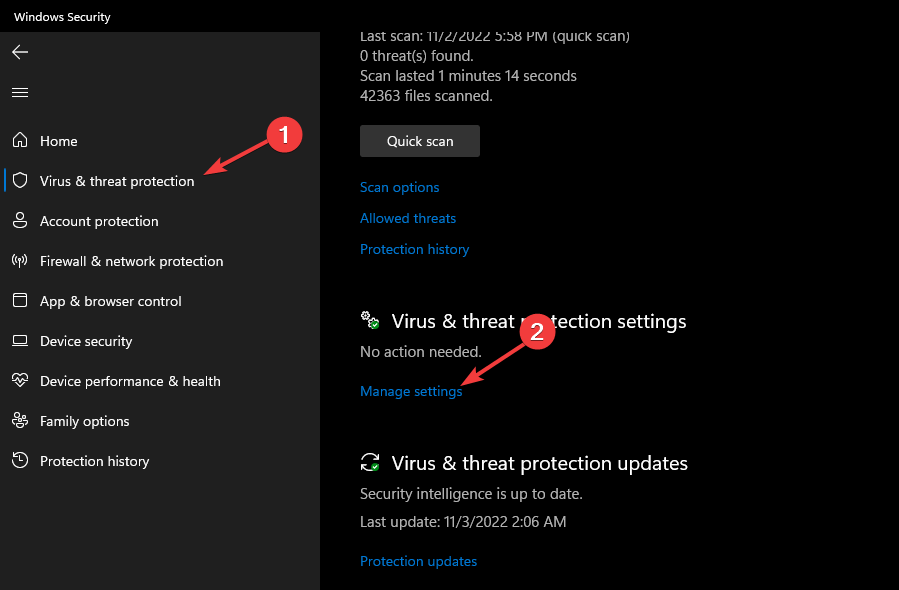Viewport: 899px width, 590px height.
Task: Click the '42363 files scanned.' text
Action: pyautogui.click(x=426, y=96)
